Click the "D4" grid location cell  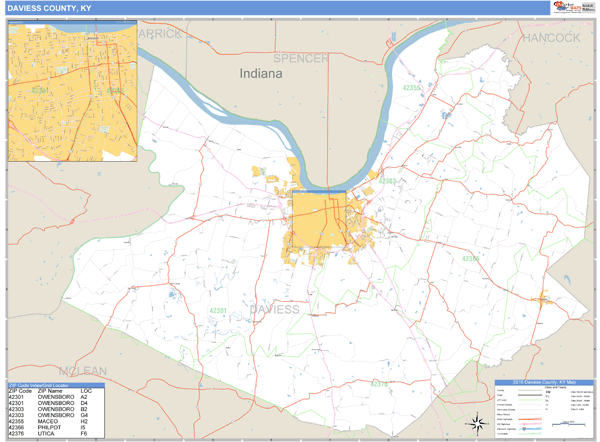pos(84,403)
